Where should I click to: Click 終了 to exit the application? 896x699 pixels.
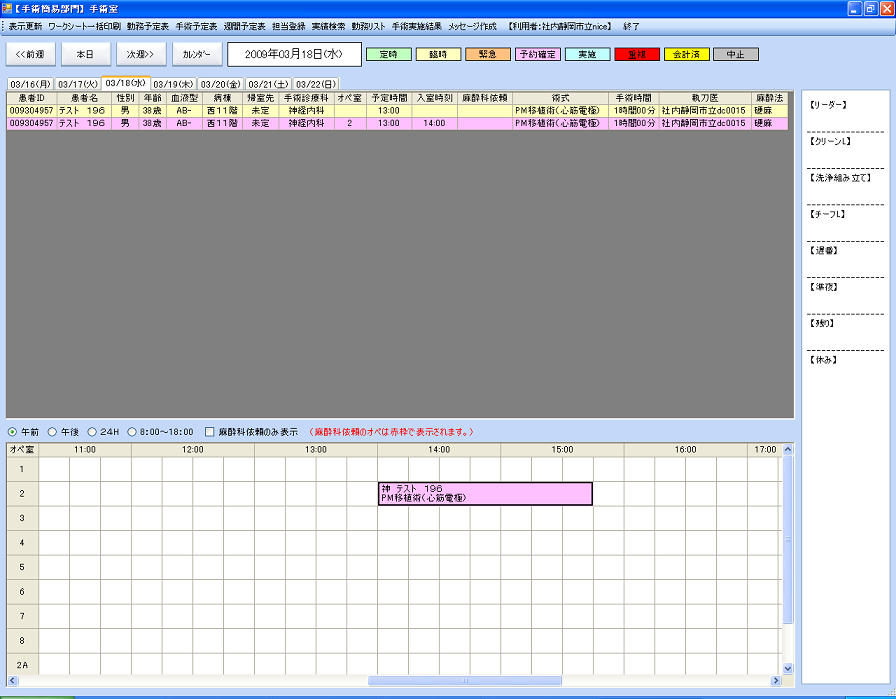(x=631, y=26)
